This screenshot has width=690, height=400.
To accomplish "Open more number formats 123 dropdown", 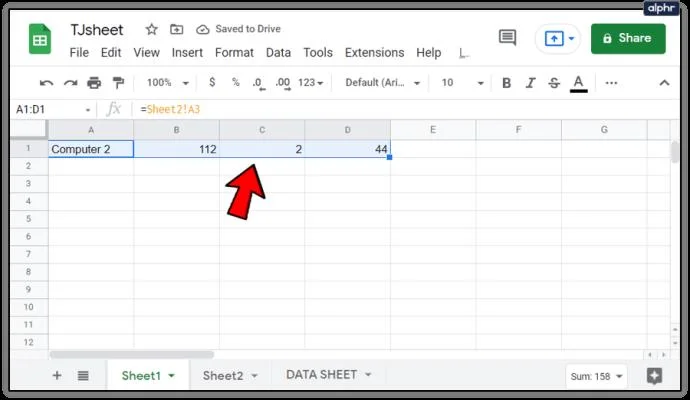I will pos(311,83).
